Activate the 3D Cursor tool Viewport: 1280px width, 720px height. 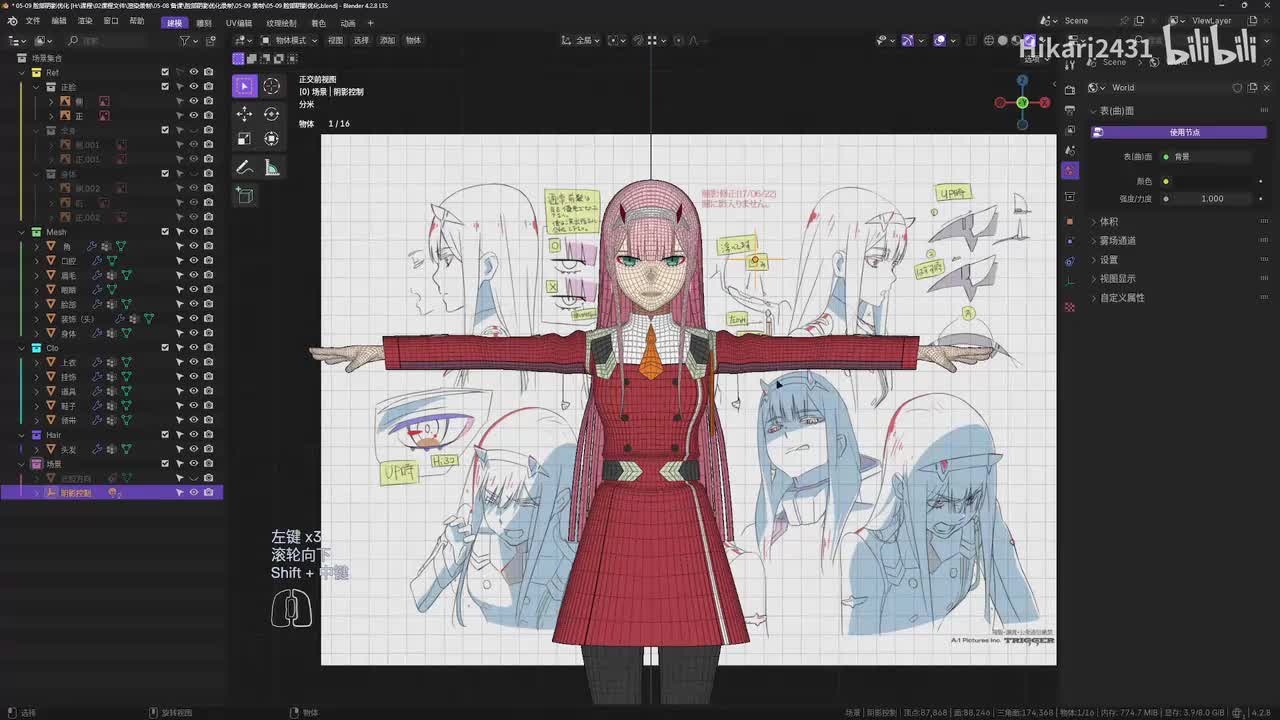[x=271, y=86]
